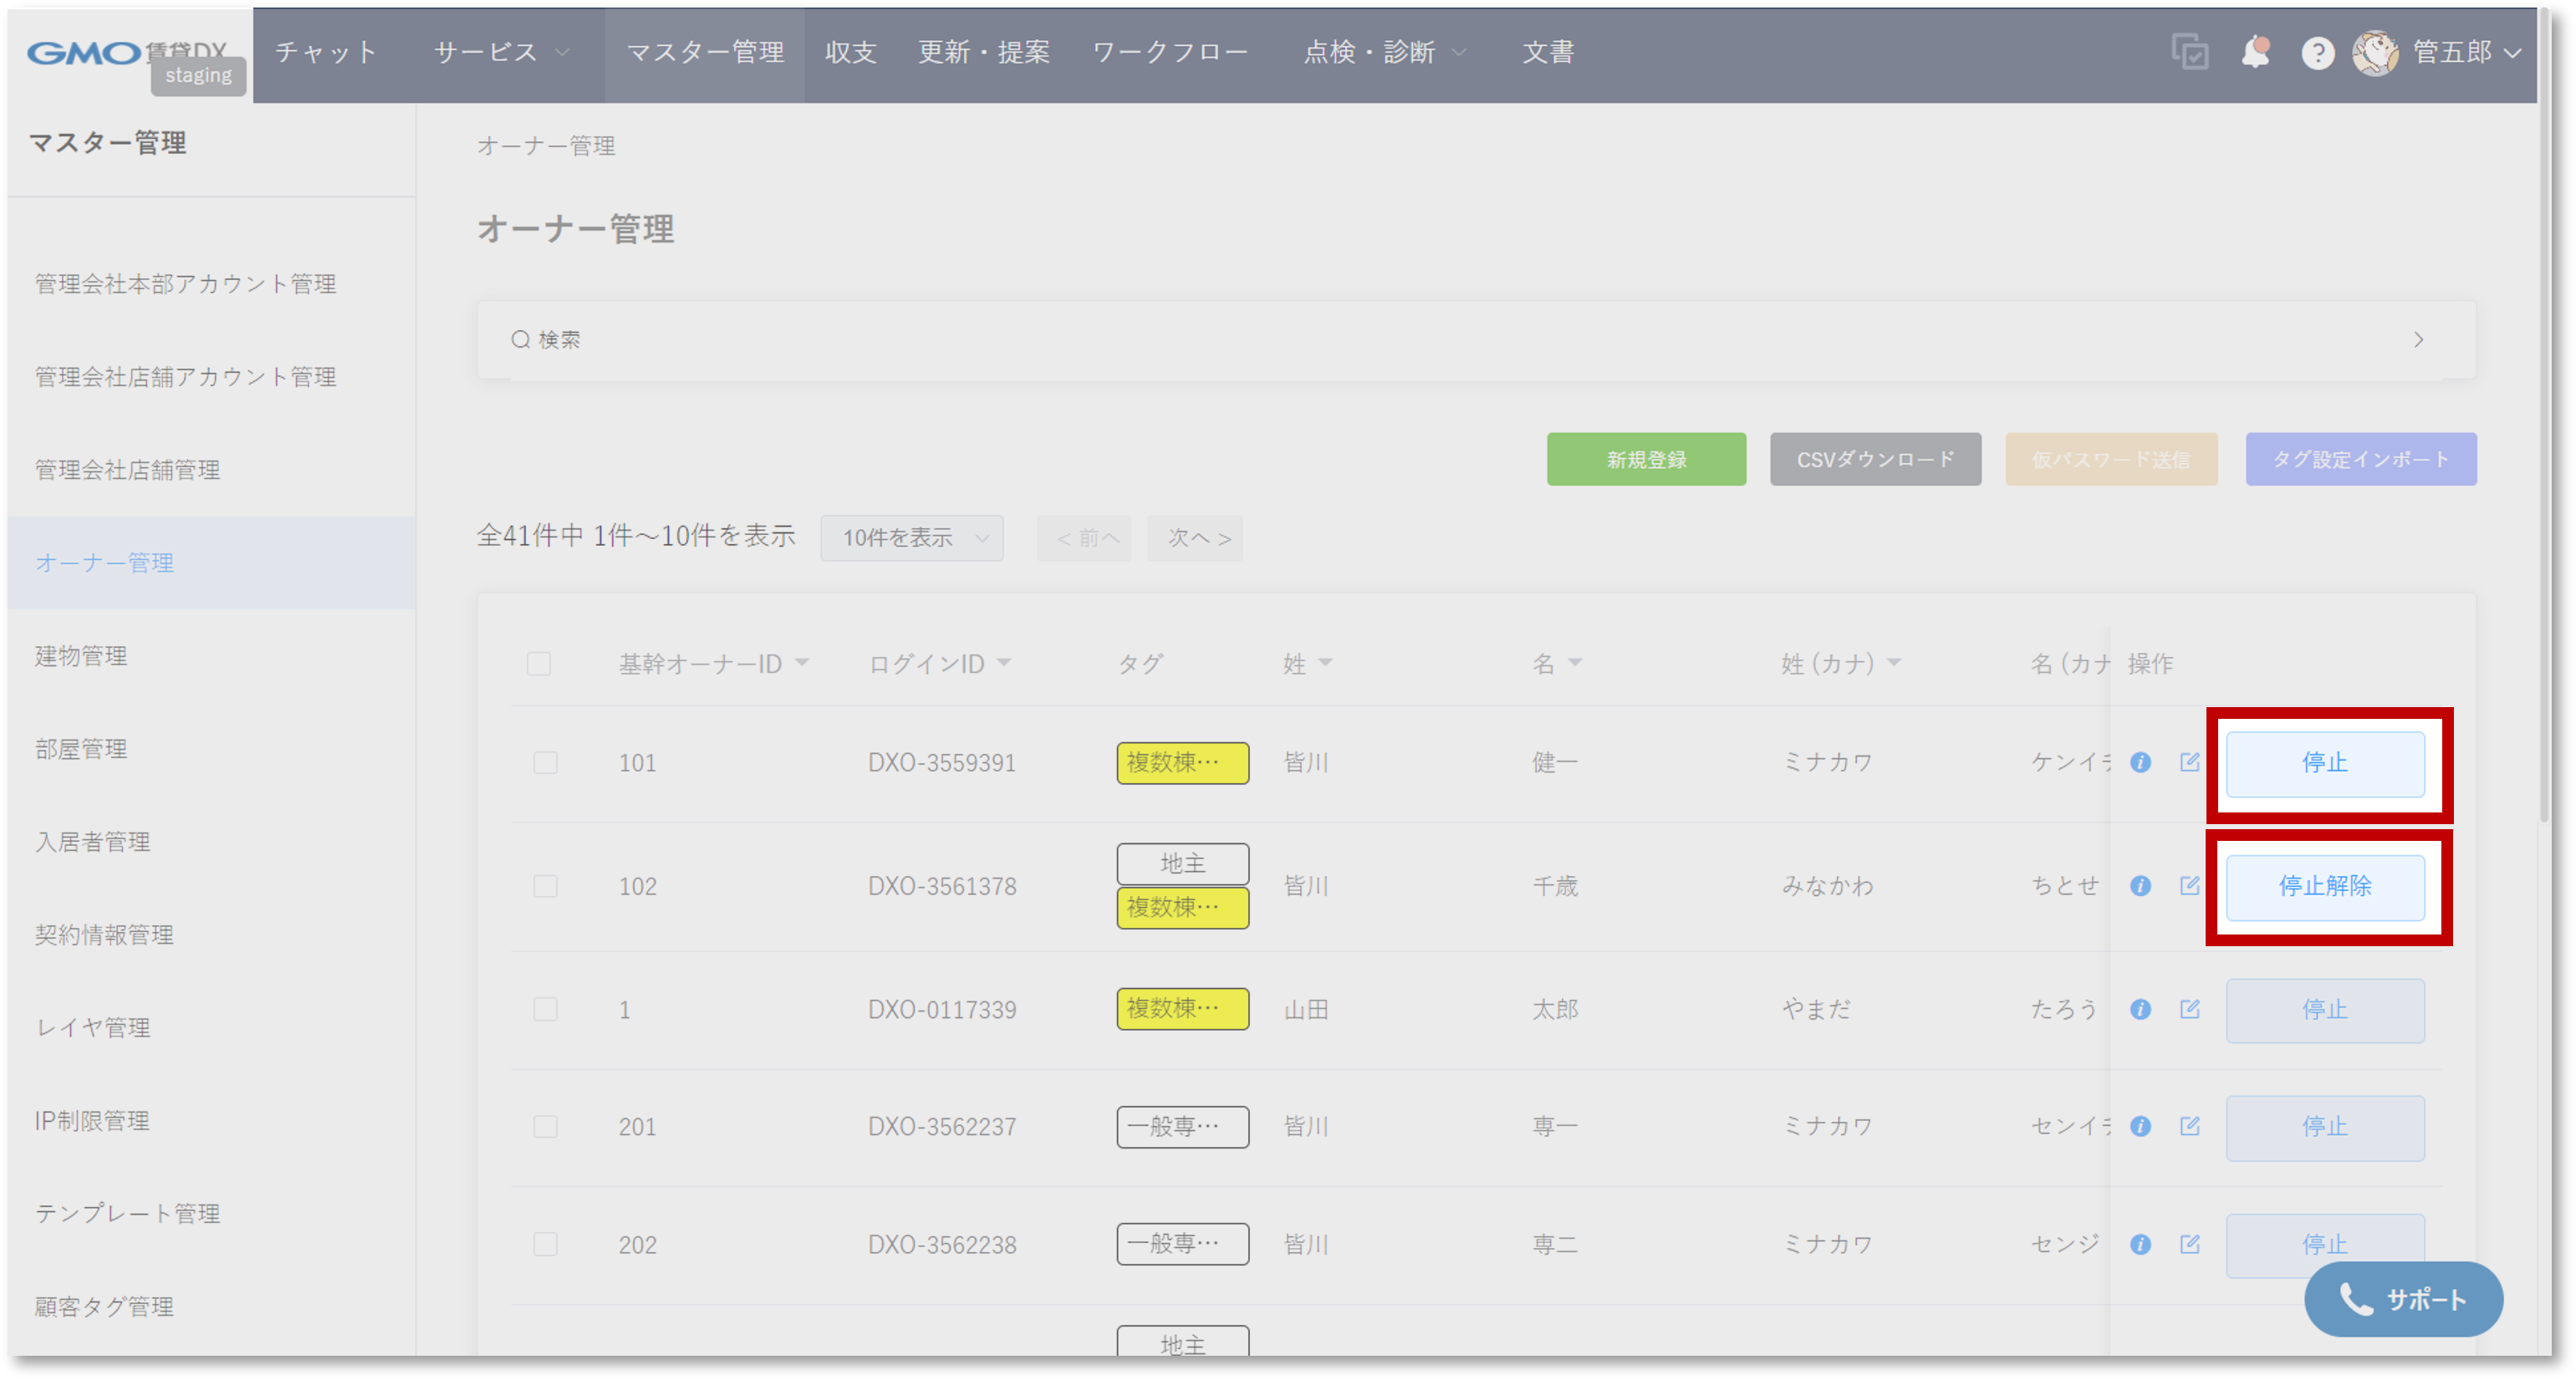Open the task checklist icon in header
This screenshot has height=1380, width=2576.
pos(2189,52)
